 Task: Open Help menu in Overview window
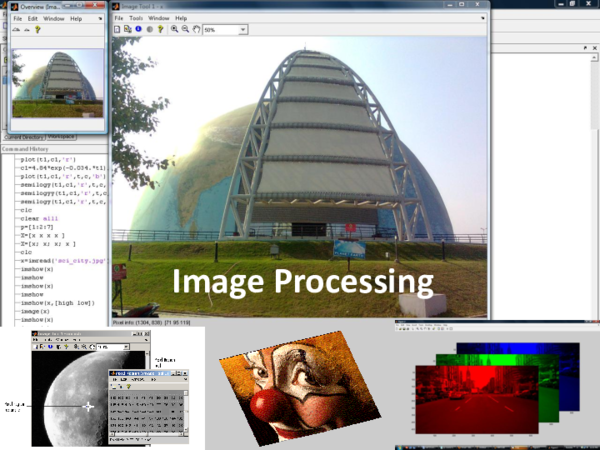pos(76,18)
